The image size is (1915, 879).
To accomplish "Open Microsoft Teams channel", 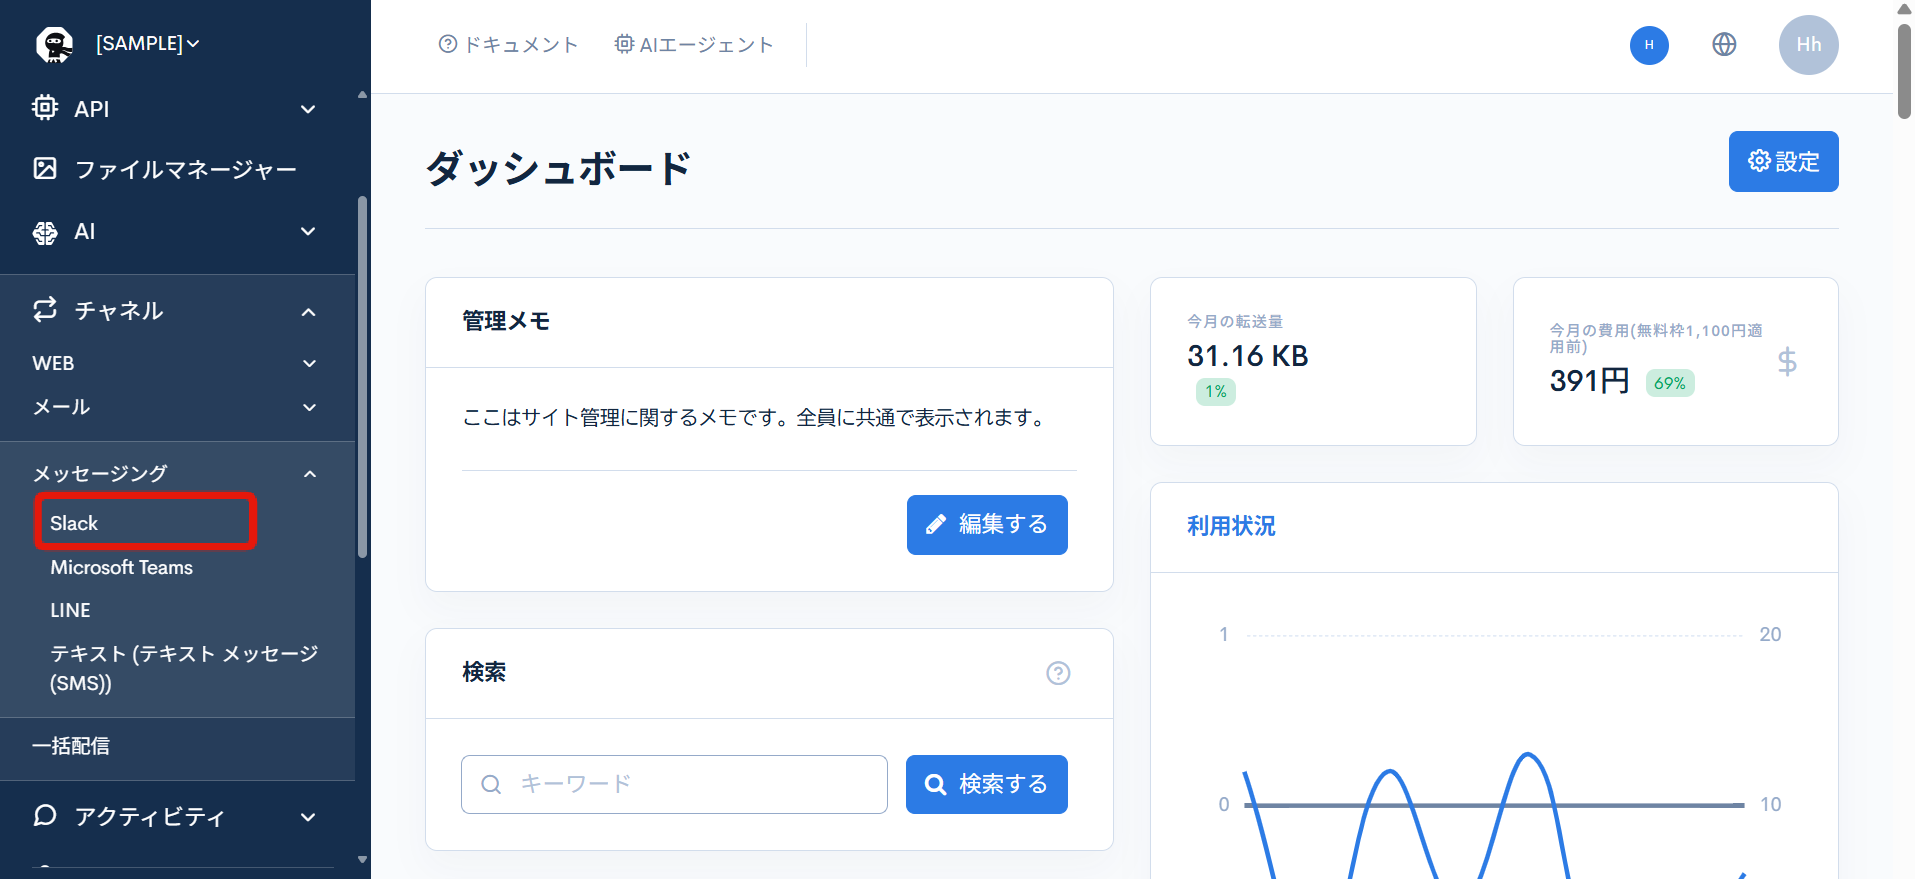I will (122, 567).
